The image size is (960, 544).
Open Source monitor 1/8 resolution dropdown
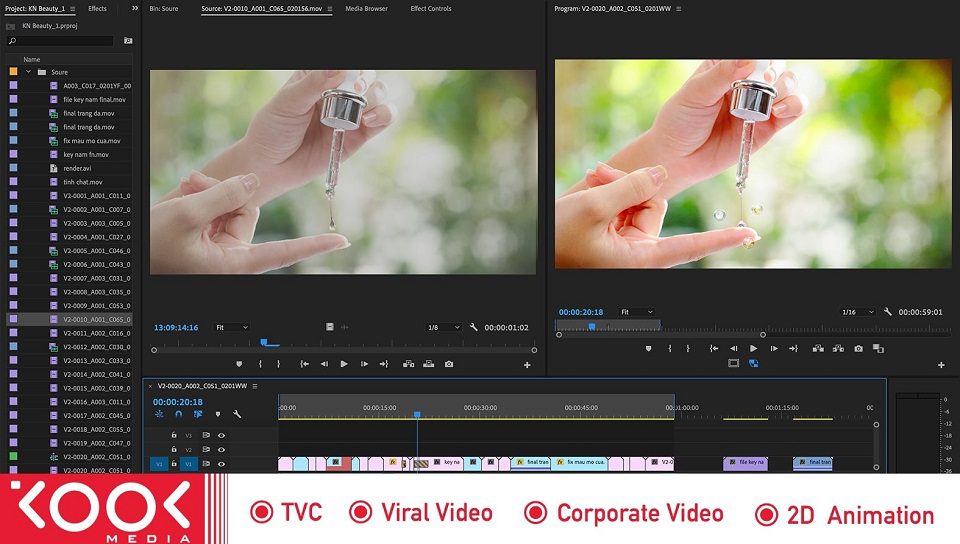444,327
